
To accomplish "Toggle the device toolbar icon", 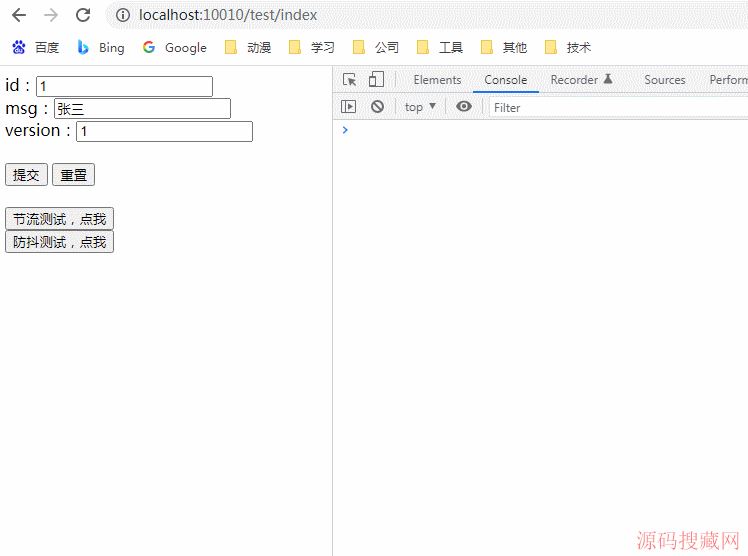I will pos(376,80).
